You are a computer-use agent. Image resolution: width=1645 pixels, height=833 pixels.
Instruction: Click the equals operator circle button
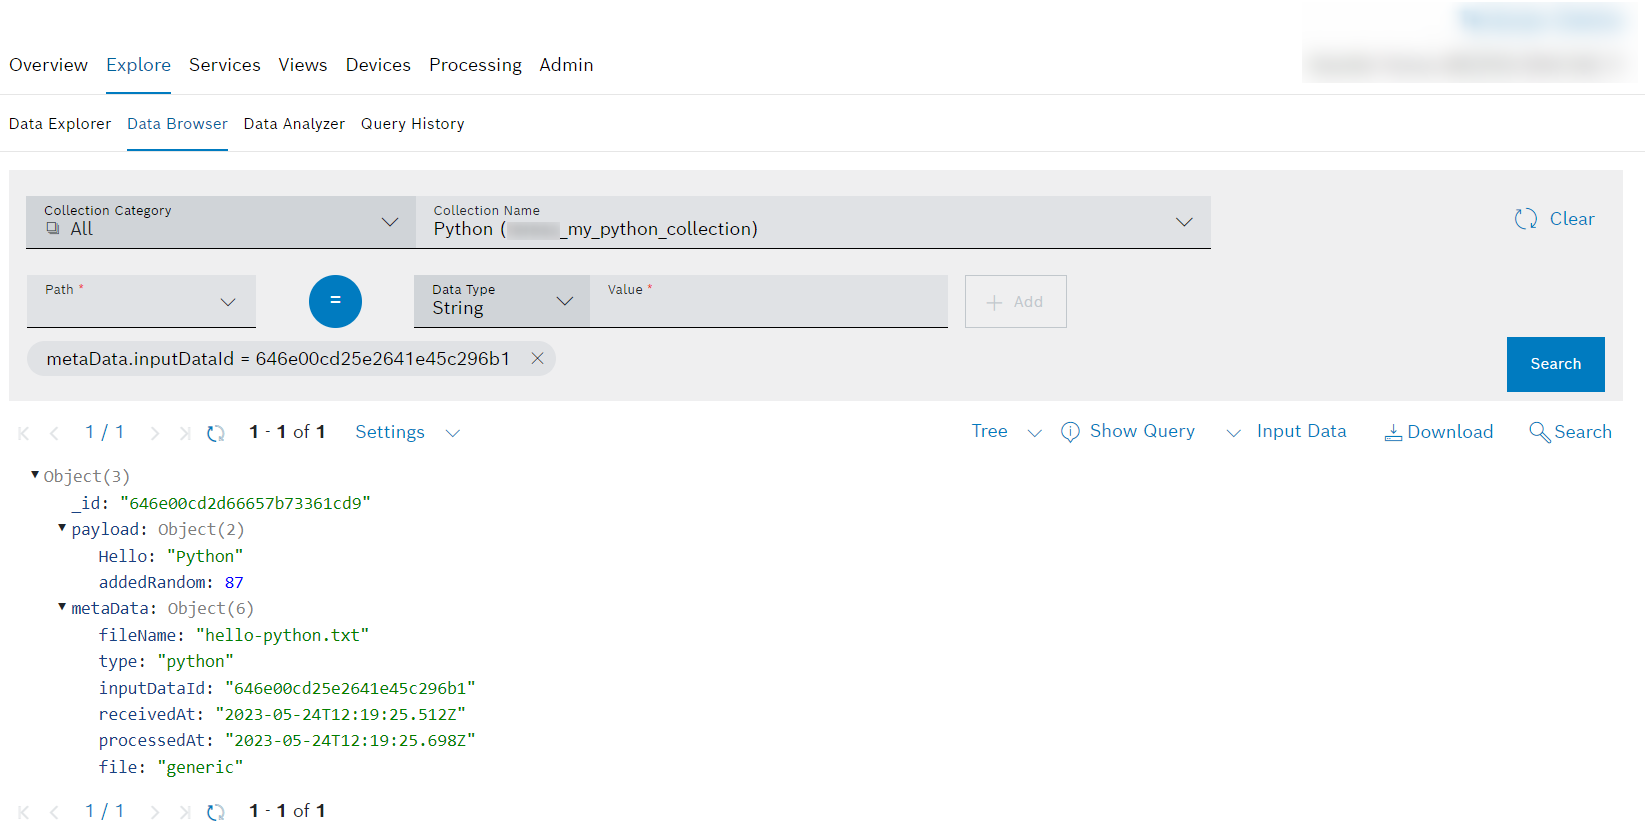[335, 301]
